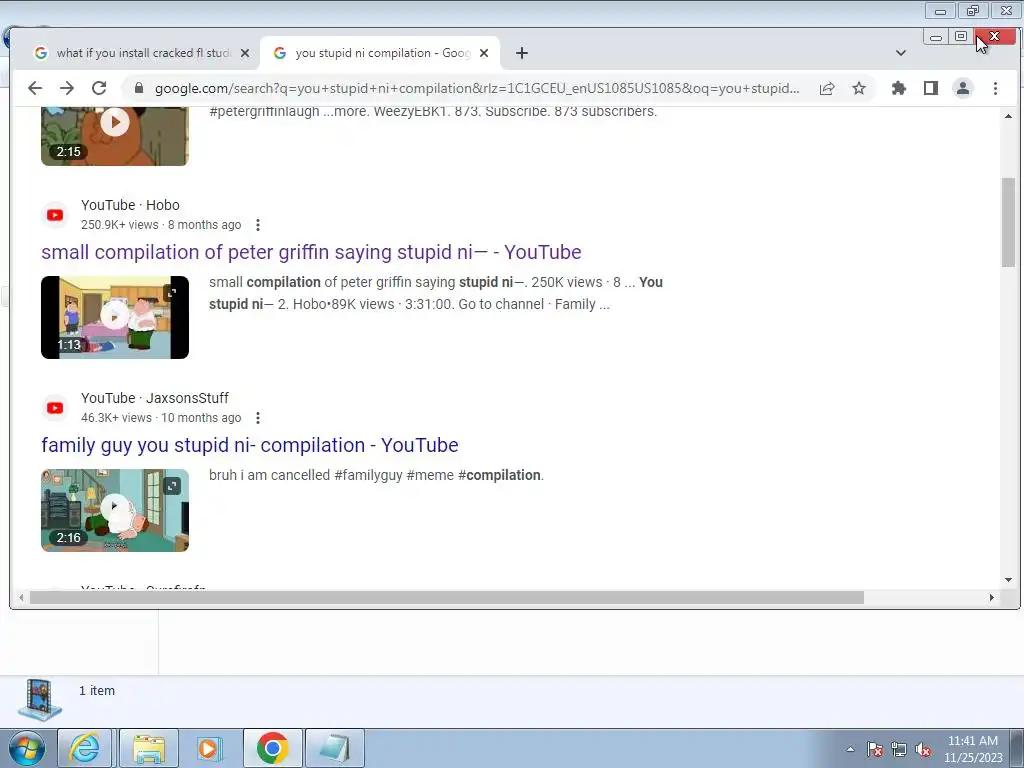Click the '46.3K+ views · 10 months ago' text
The image size is (1024, 768).
point(161,418)
